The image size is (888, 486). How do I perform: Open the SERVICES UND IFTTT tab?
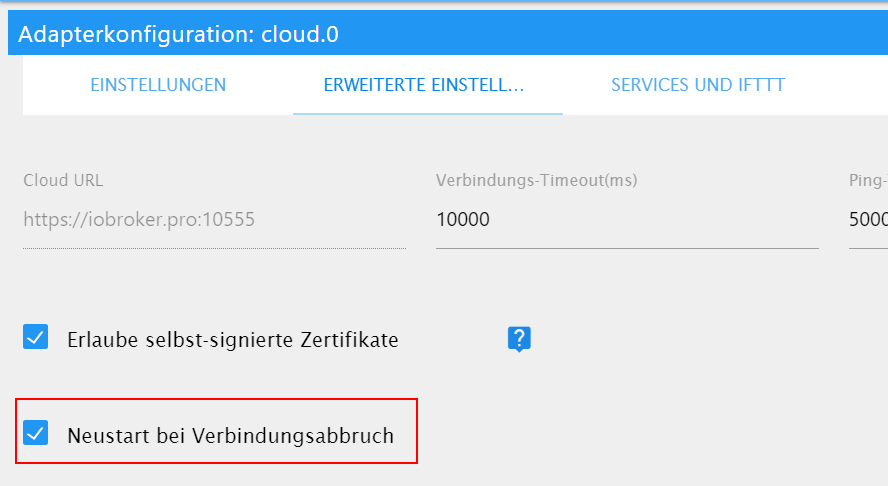point(698,85)
